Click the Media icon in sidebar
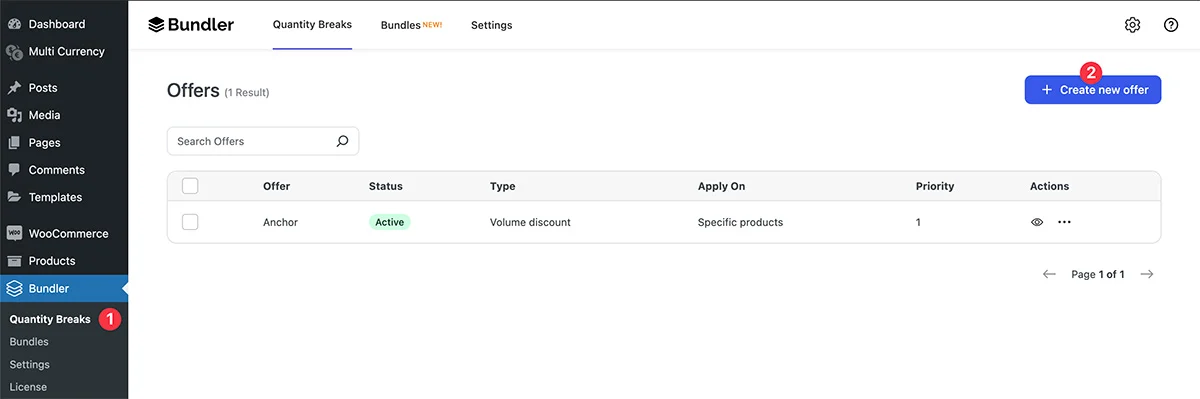 click(x=14, y=115)
